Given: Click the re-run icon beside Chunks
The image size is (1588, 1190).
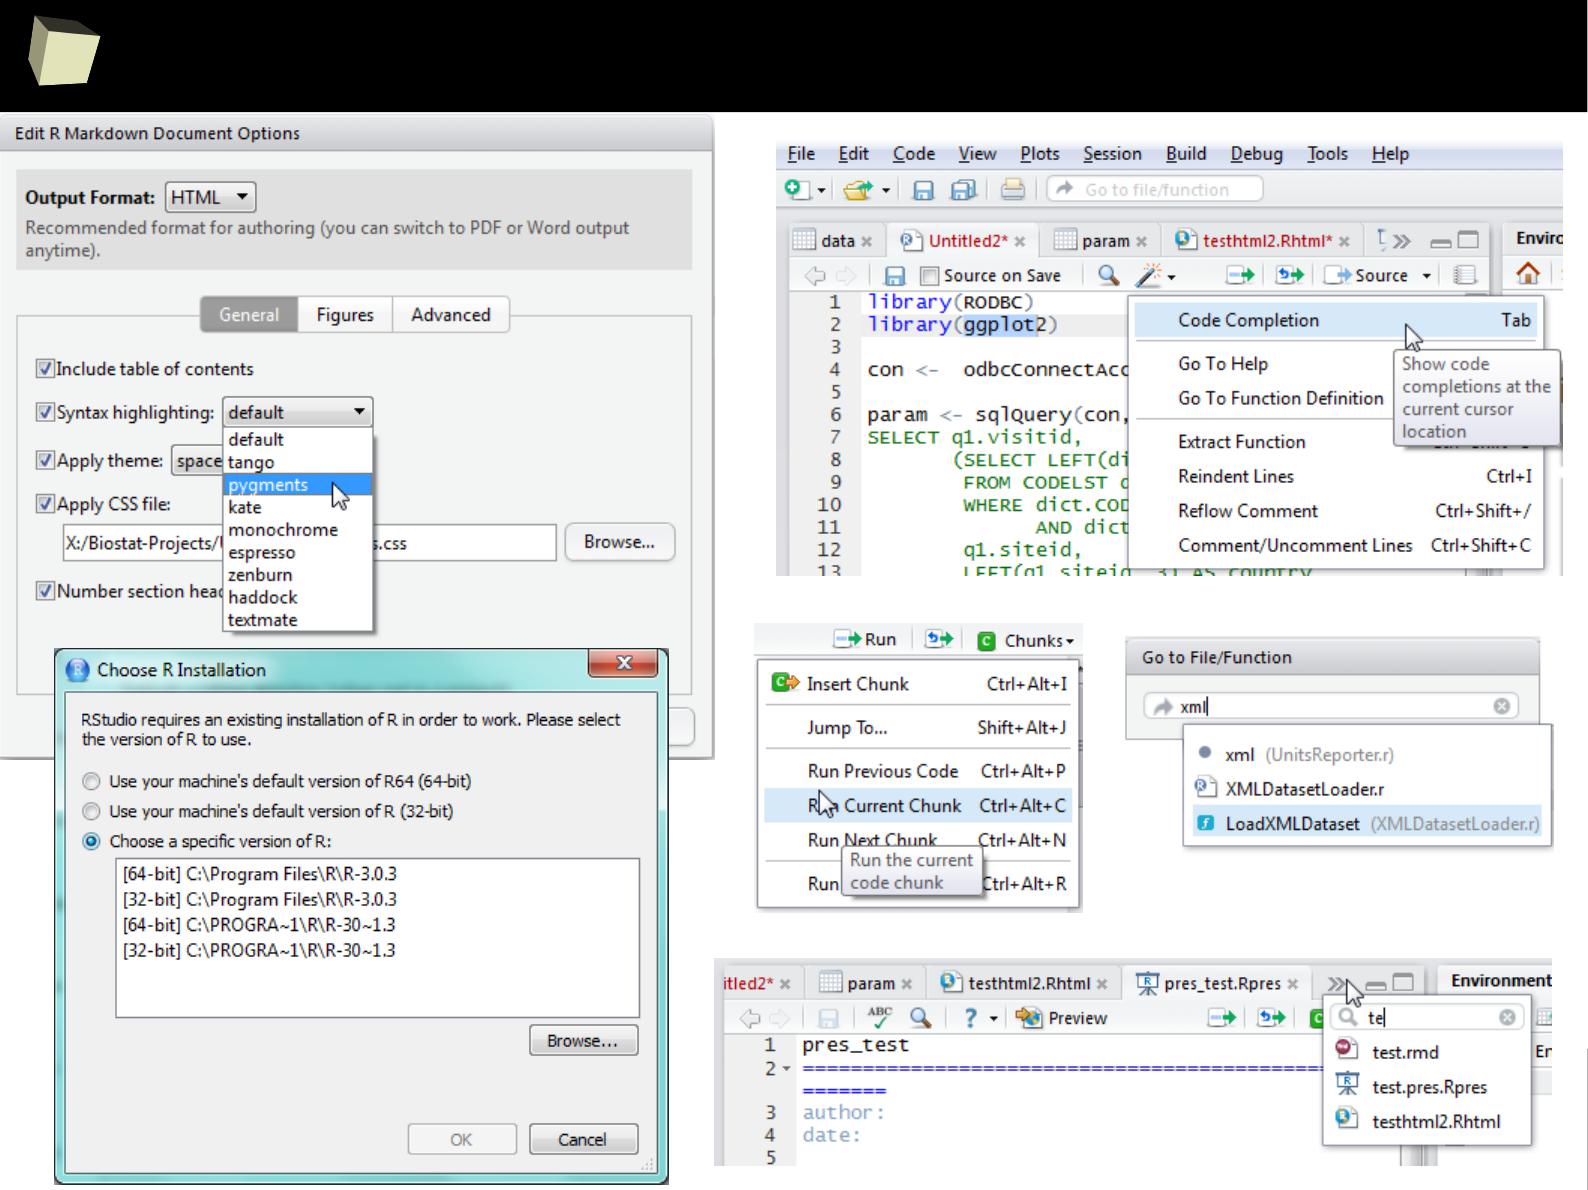Looking at the screenshot, I should click(939, 639).
